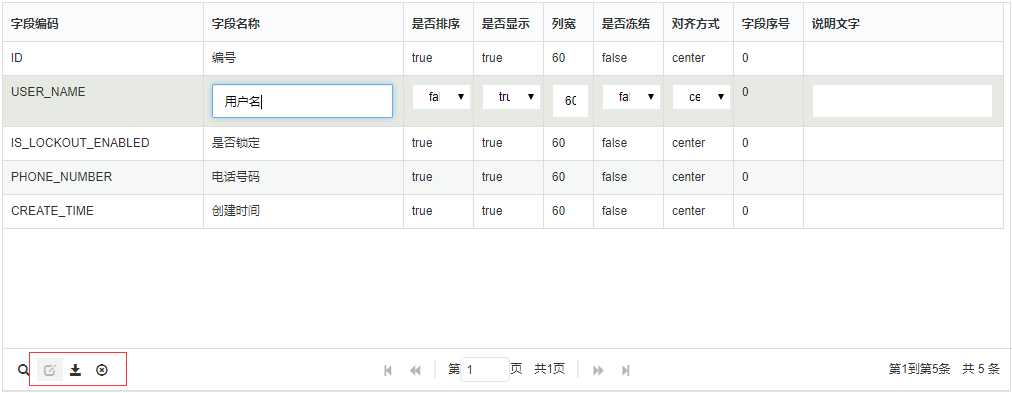This screenshot has width=1012, height=393.
Task: Click the 列宽 input in USER_NAME row
Action: (x=571, y=101)
